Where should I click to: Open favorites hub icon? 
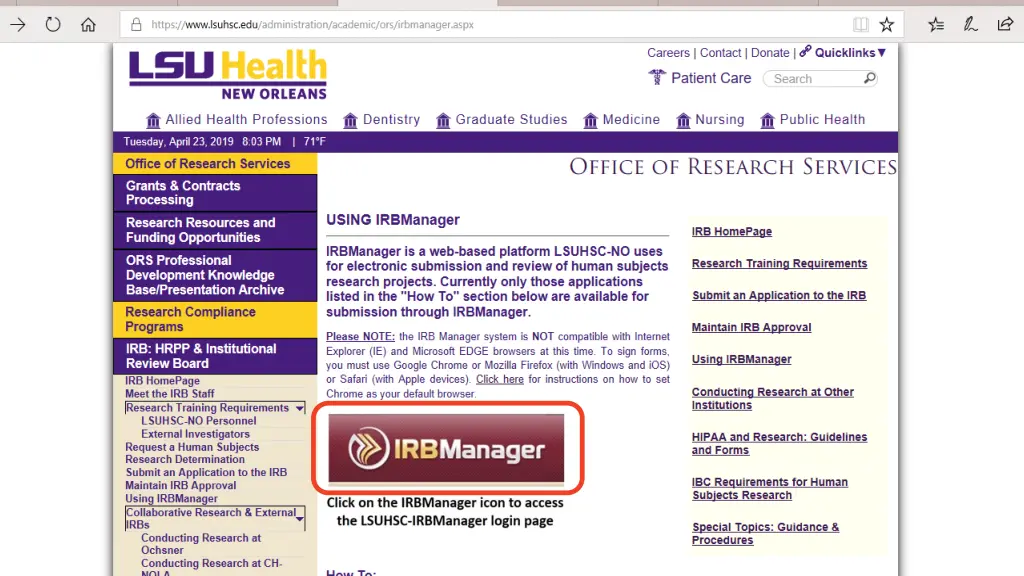click(x=936, y=25)
